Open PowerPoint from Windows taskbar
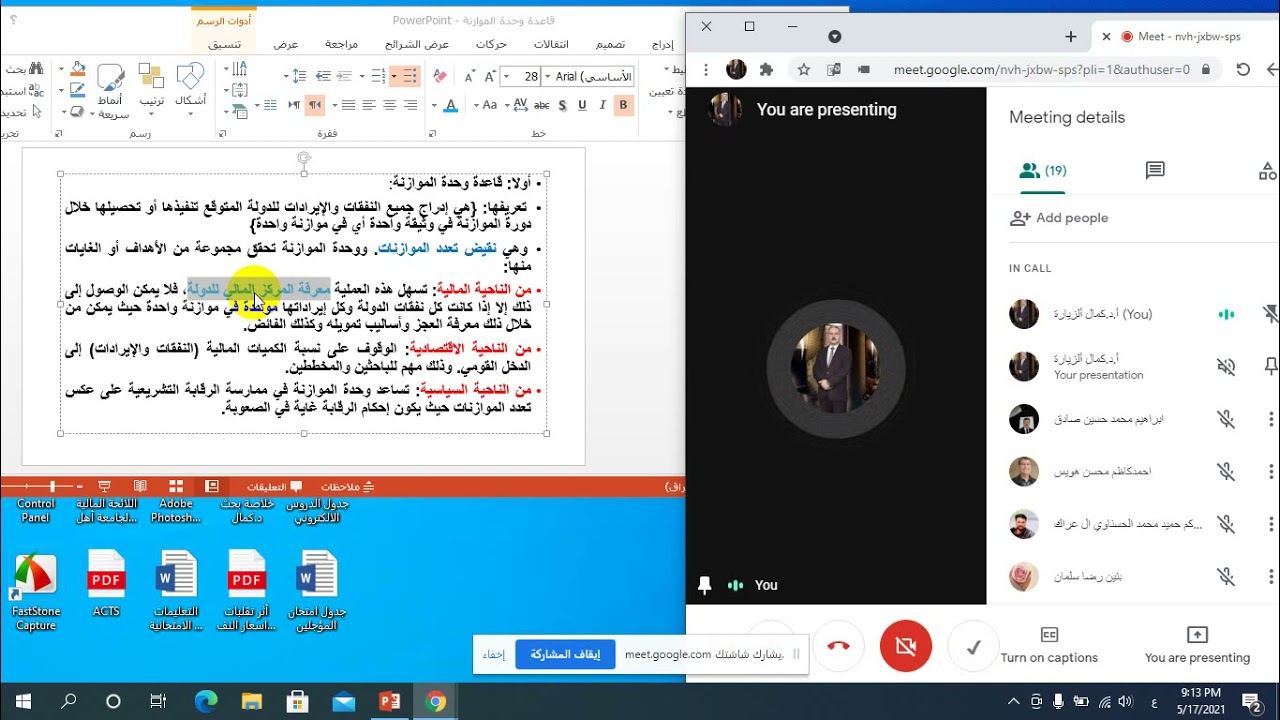This screenshot has height=720, width=1280. pos(390,701)
